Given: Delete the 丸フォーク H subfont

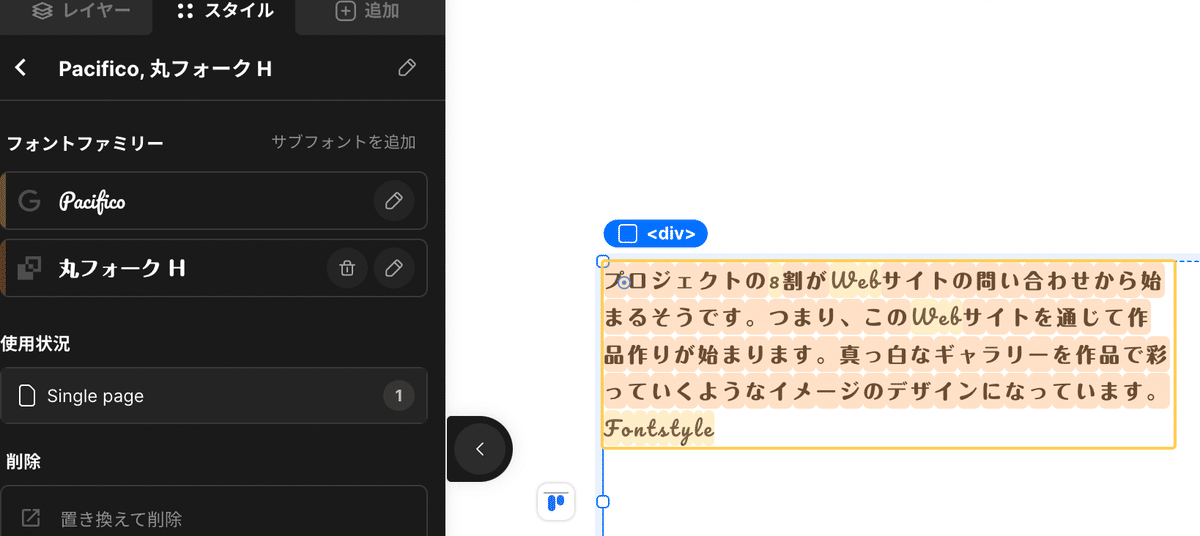Looking at the screenshot, I should click(x=347, y=268).
